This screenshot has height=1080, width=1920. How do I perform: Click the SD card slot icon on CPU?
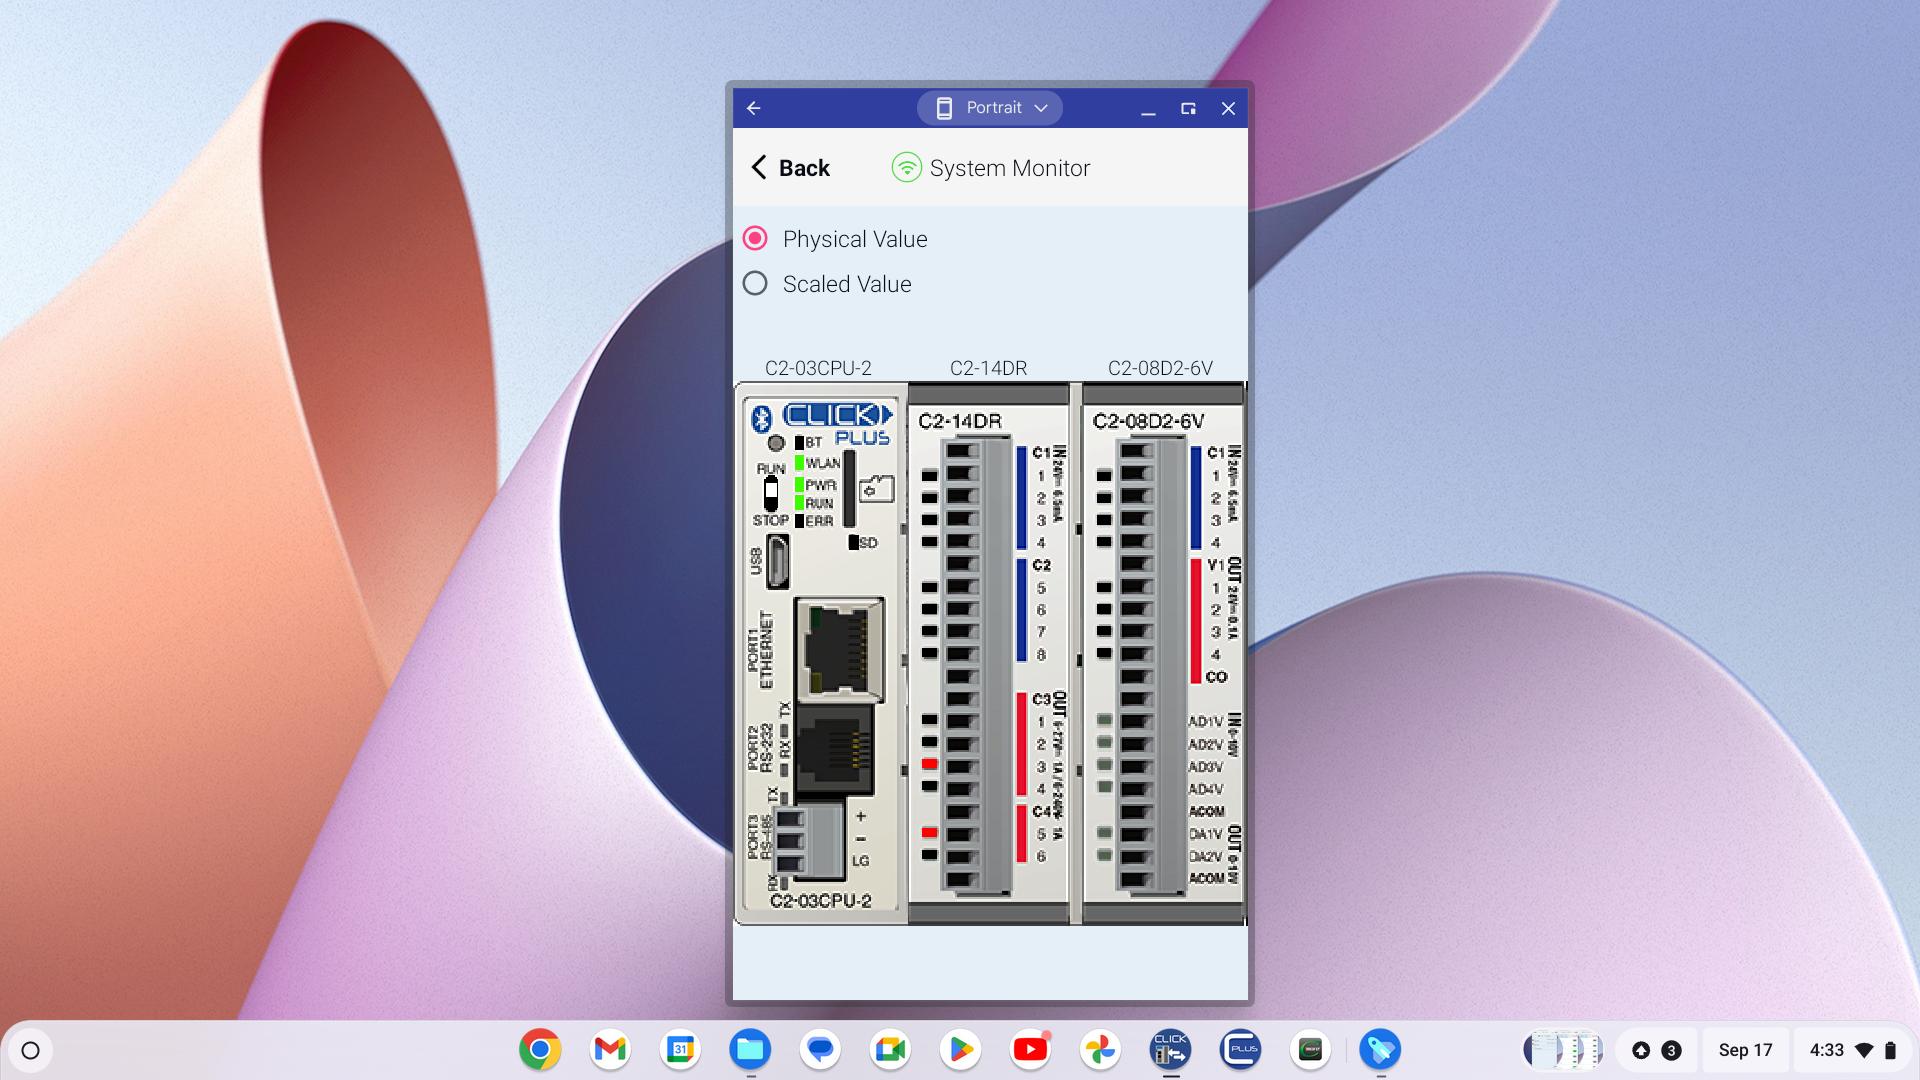click(876, 488)
